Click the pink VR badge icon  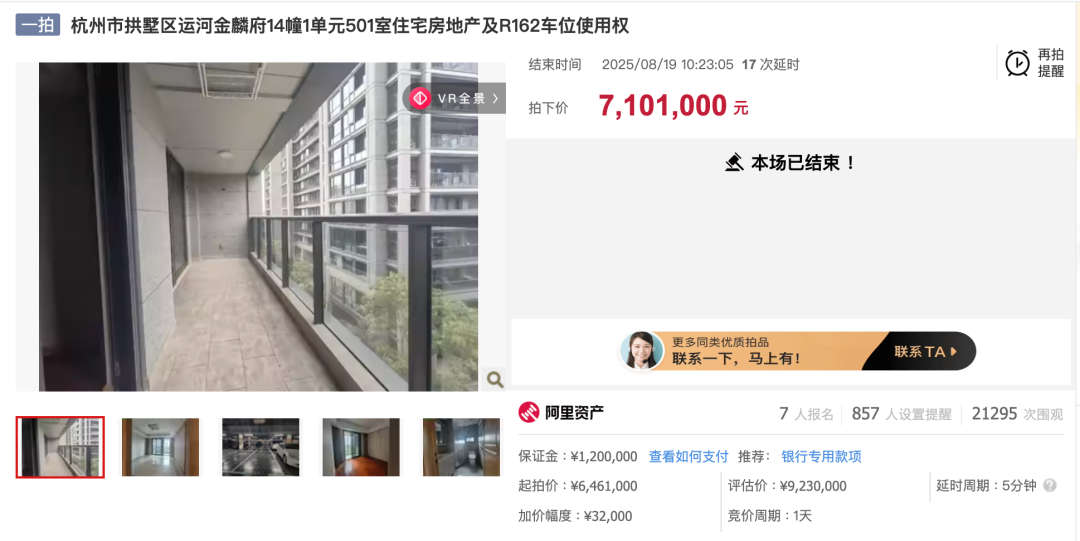(x=419, y=99)
